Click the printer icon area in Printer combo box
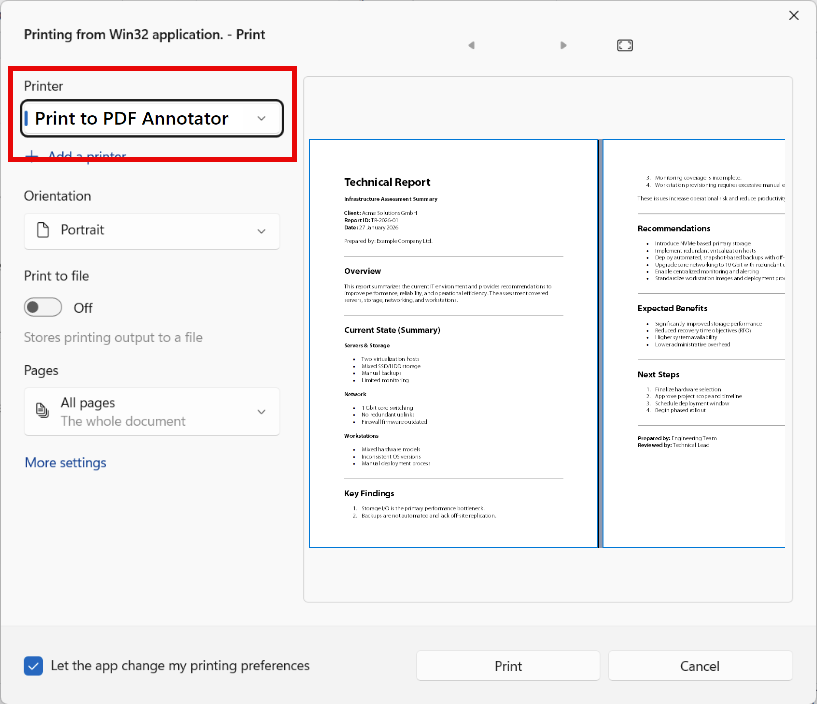 pos(27,117)
